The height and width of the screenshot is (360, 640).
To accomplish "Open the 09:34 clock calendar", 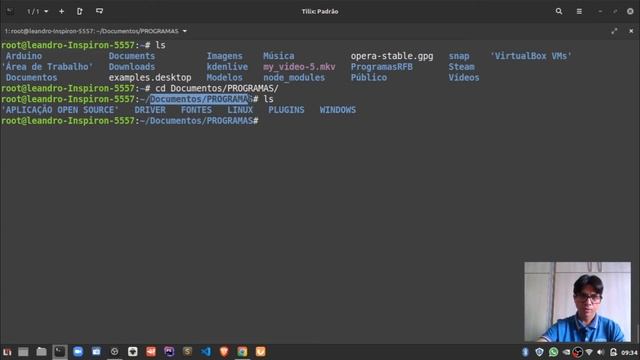I will 629,352.
